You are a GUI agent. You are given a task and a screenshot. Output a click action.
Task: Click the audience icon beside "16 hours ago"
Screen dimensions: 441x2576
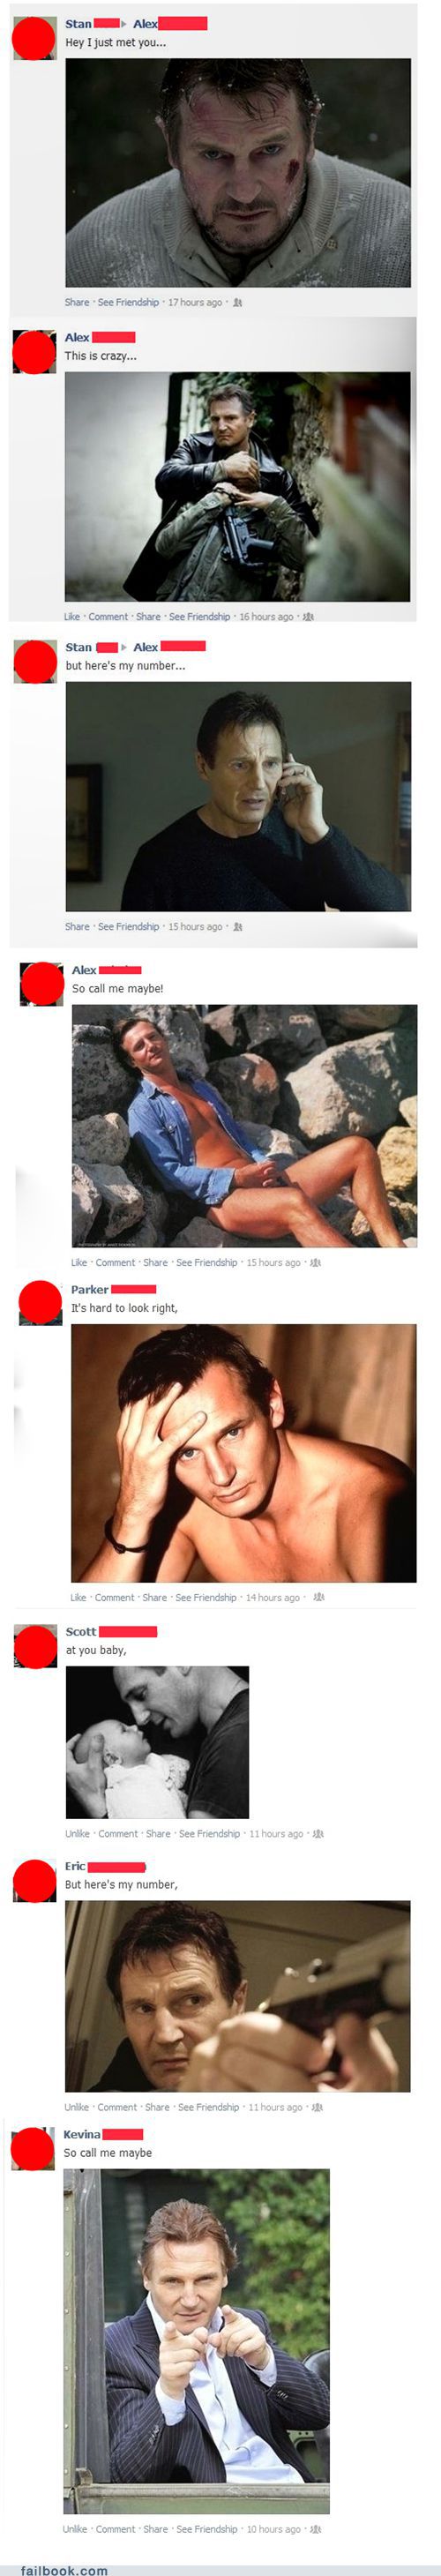click(308, 616)
